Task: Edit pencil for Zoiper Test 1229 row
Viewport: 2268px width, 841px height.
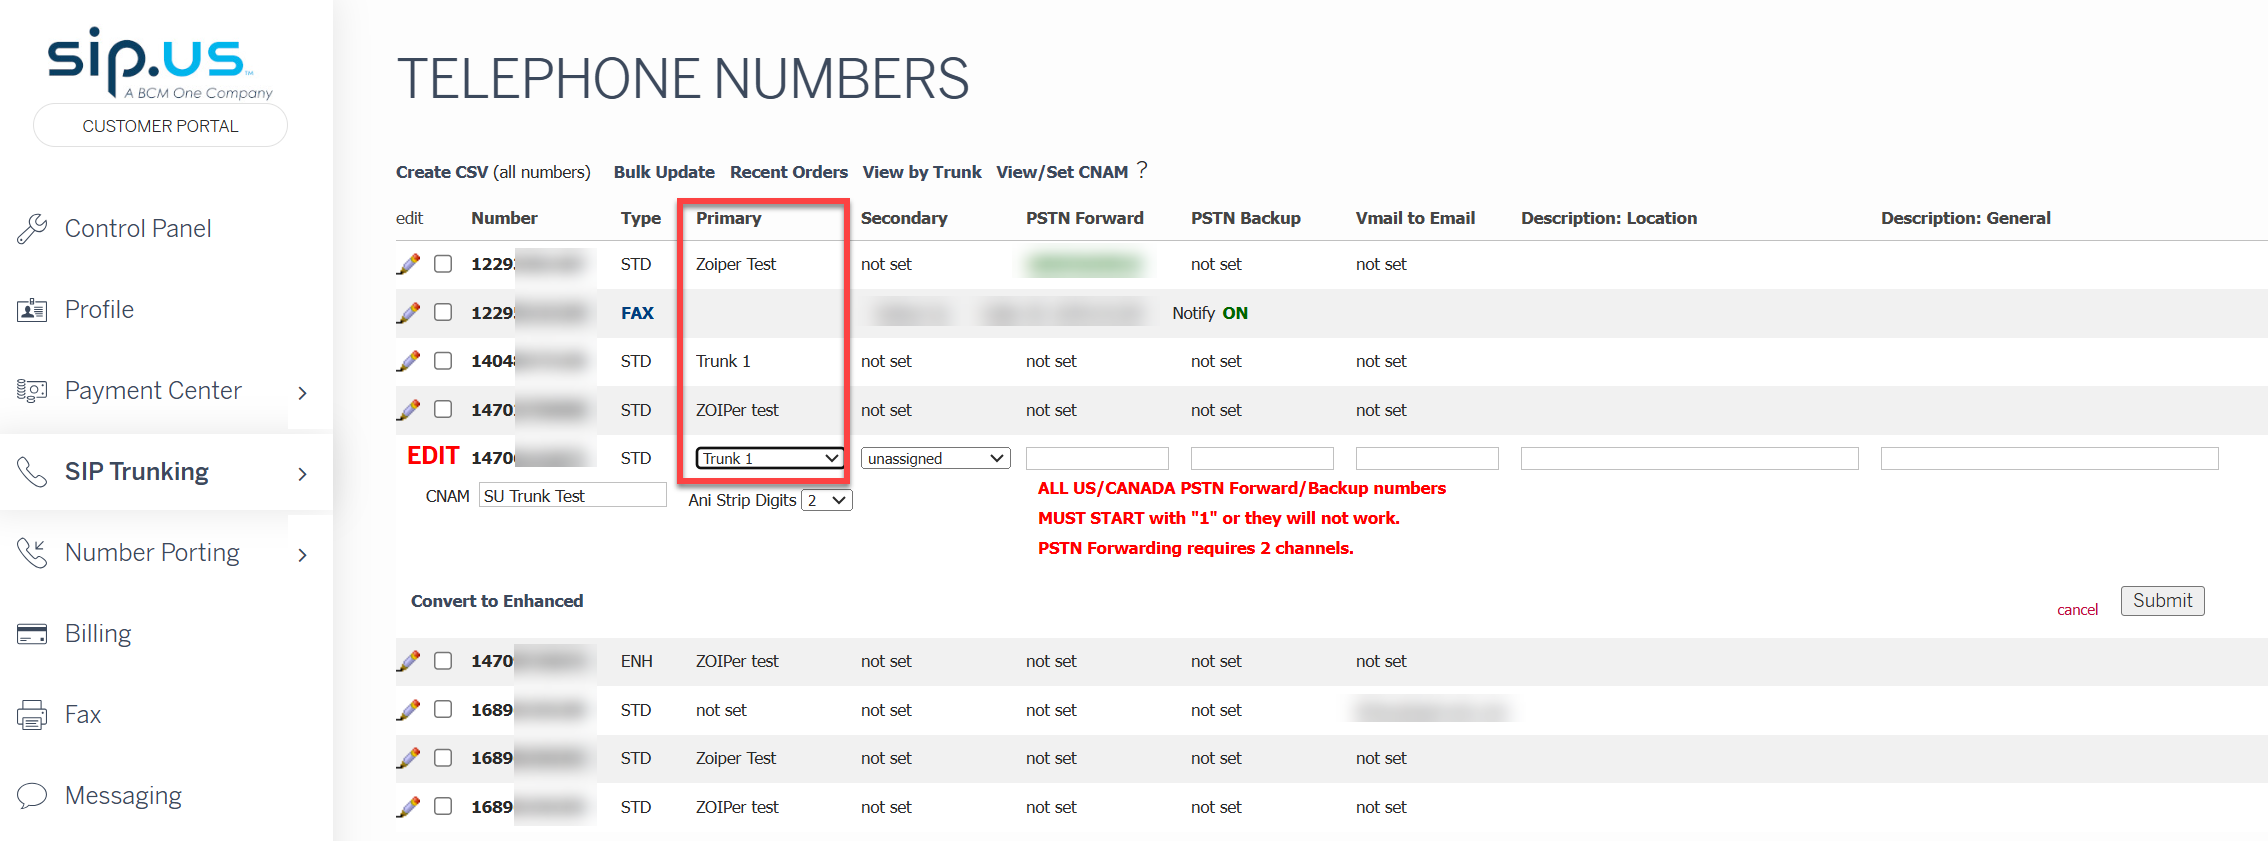Action: click(x=408, y=264)
